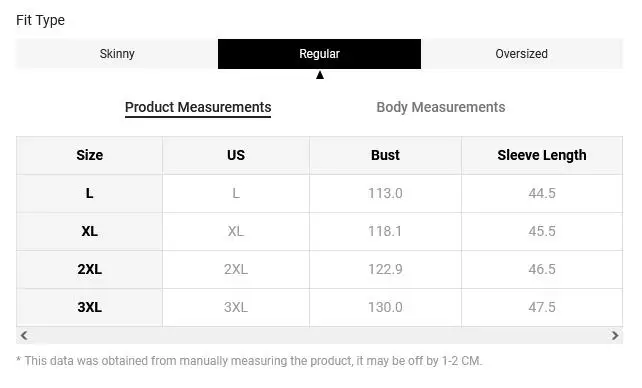Click the right scroll arrow under the table
Screen dimensions: 642x388
click(x=615, y=336)
